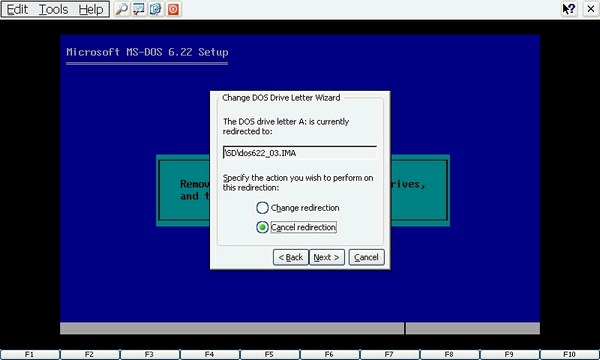This screenshot has width=600, height=360.
Task: Click the screen settings toolbar icon
Action: [x=139, y=9]
